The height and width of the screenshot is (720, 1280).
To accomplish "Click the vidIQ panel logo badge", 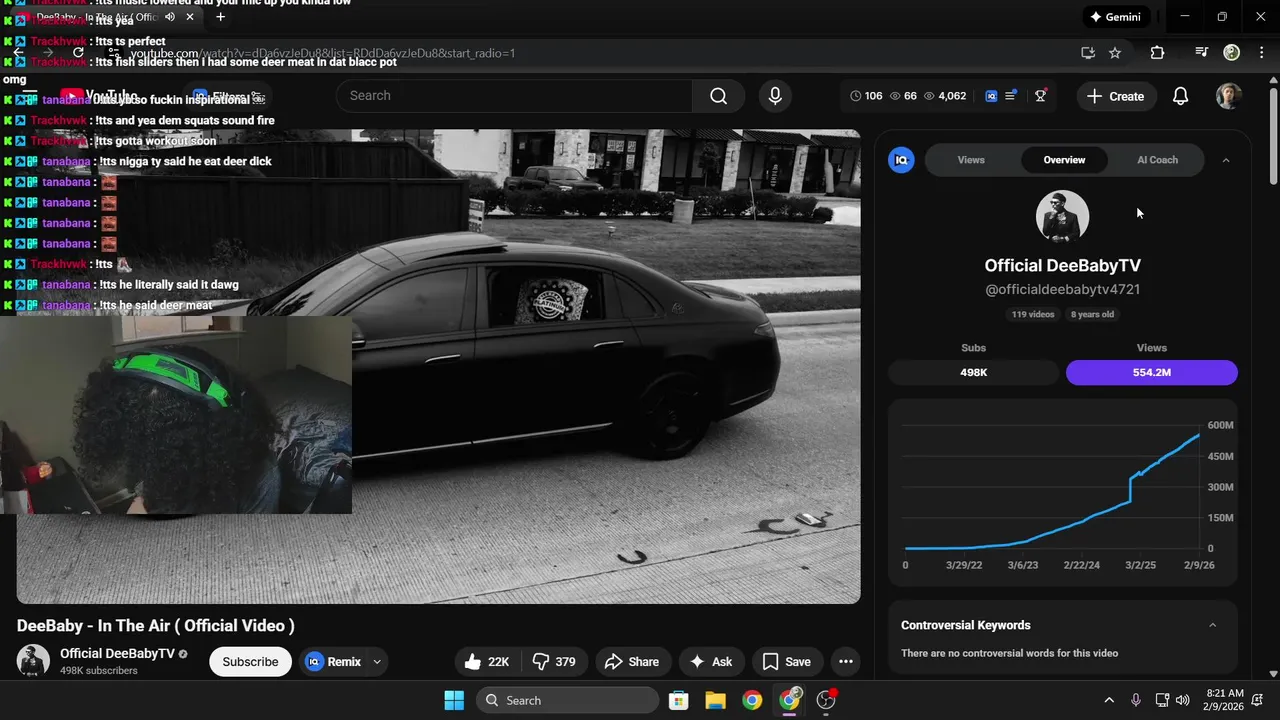I will [901, 160].
